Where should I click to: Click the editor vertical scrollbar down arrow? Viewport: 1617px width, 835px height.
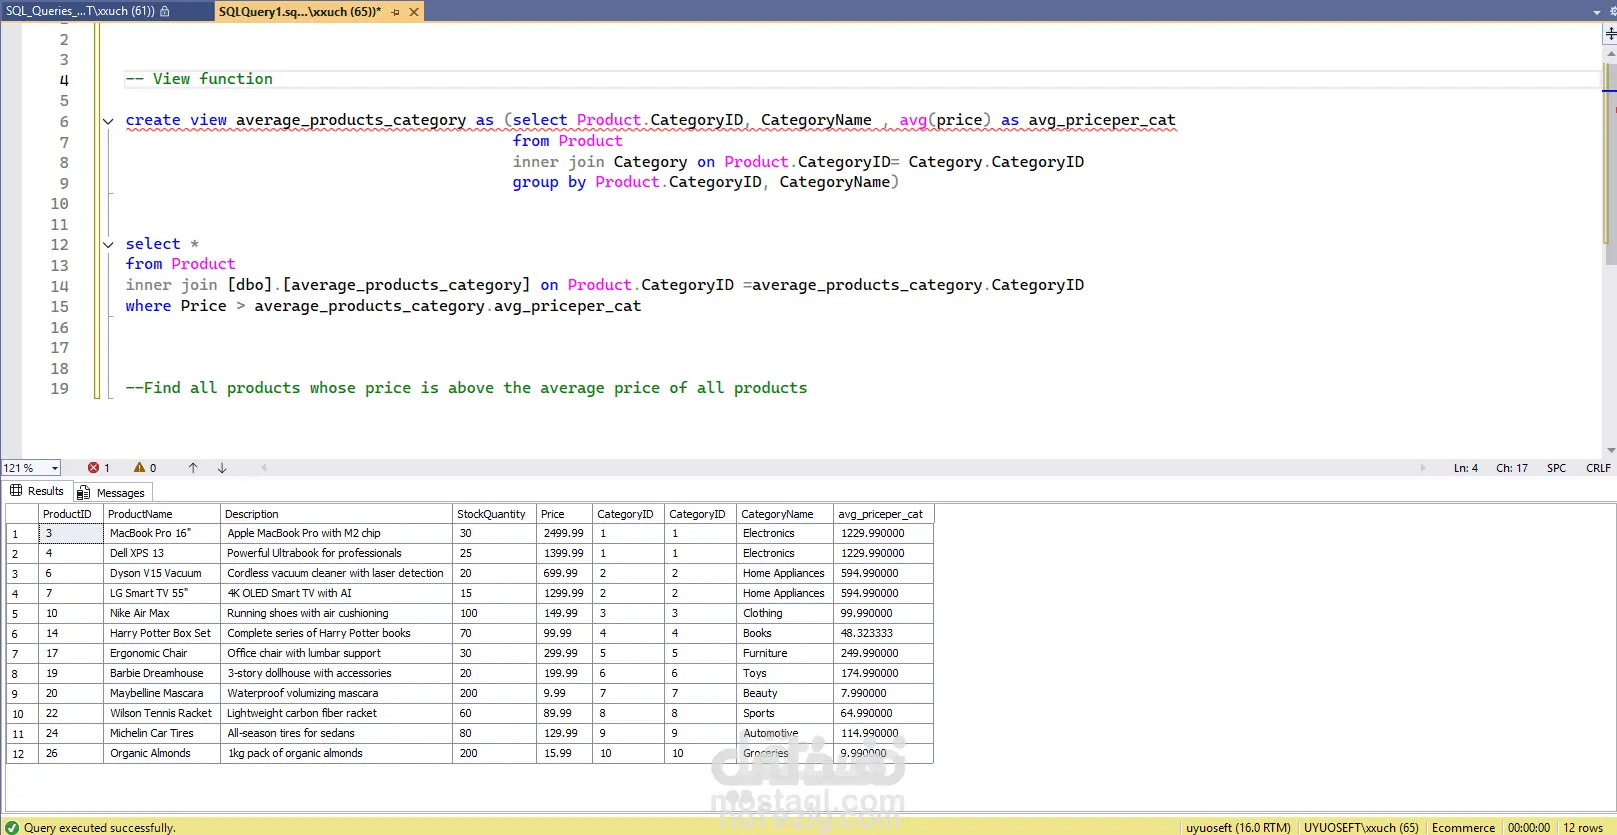click(1610, 451)
